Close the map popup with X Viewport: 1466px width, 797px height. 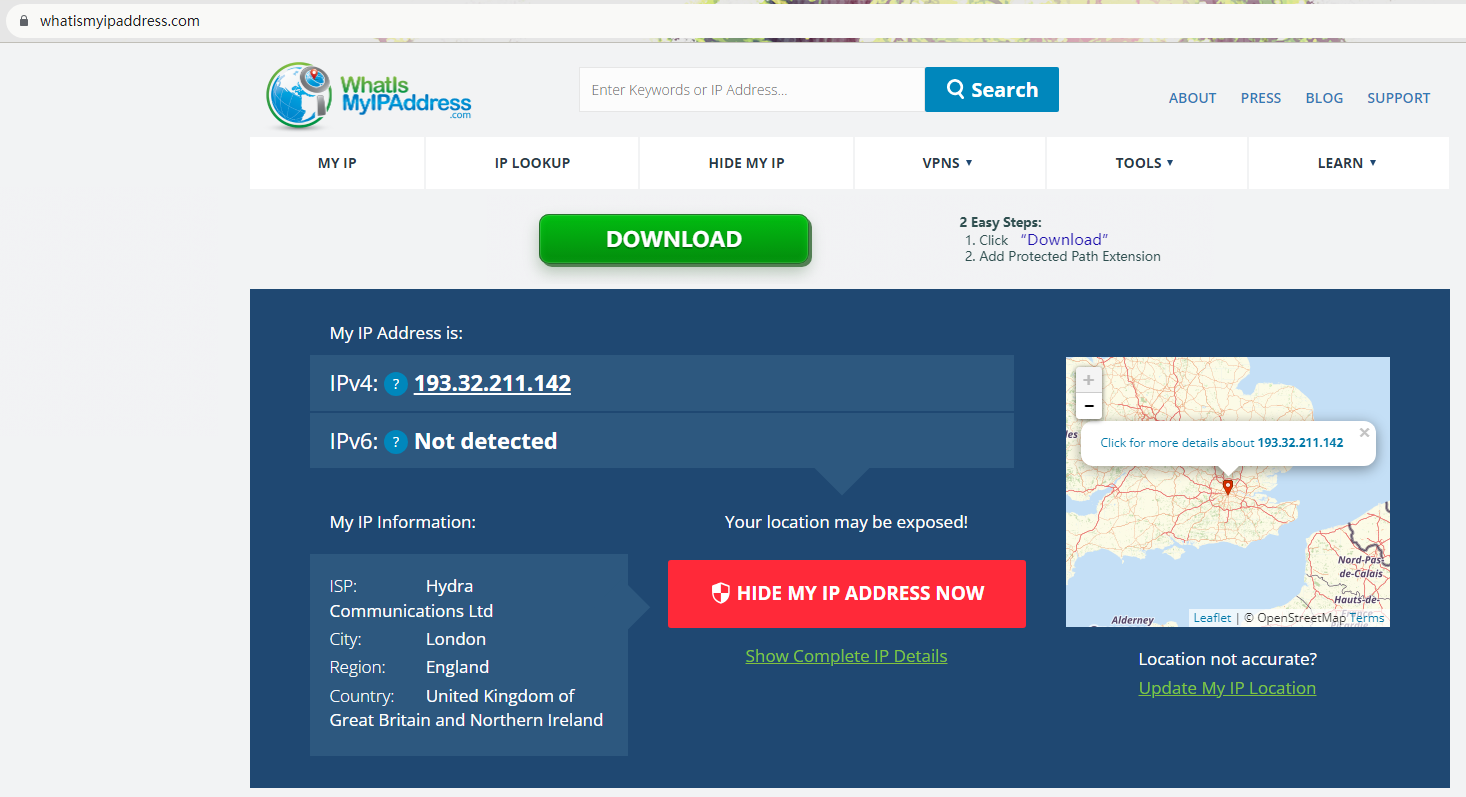pos(1364,433)
